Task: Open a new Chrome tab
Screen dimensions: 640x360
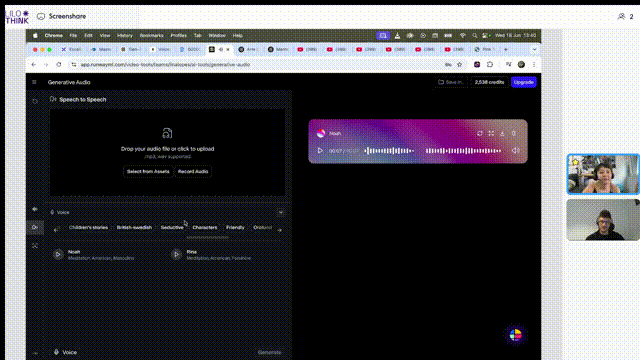Action: [506, 49]
